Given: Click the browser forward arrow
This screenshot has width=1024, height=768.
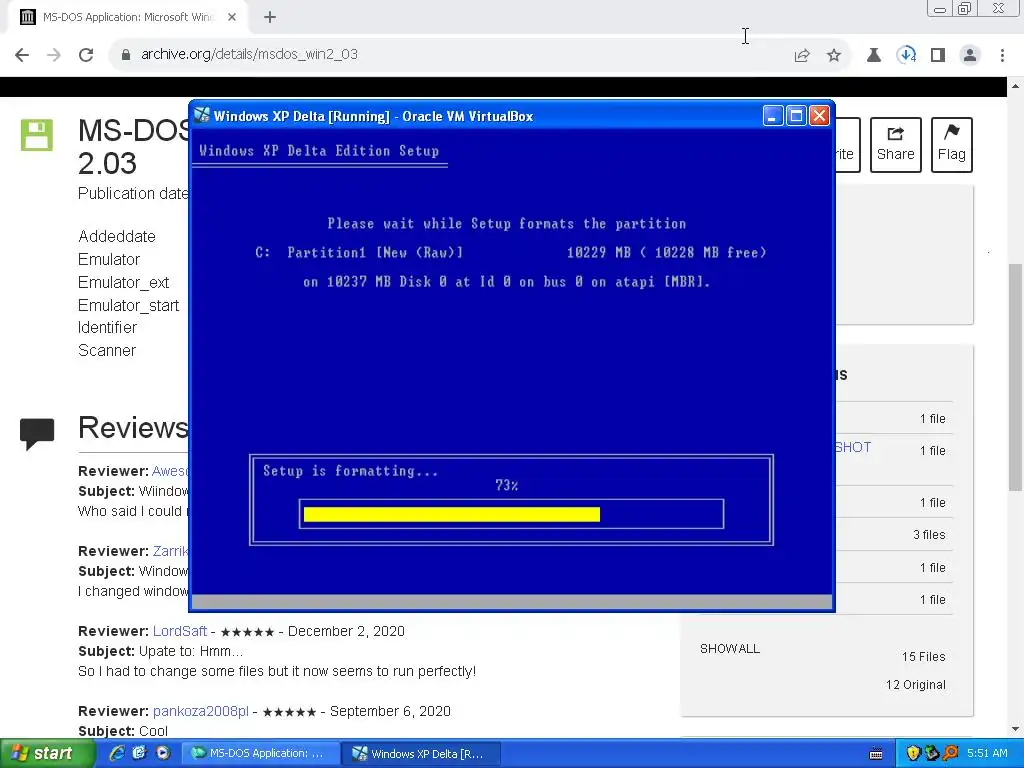Looking at the screenshot, I should 54,55.
